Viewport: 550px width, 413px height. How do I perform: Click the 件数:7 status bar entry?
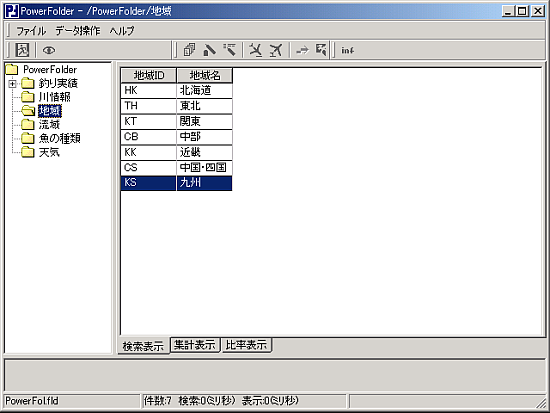(157, 401)
